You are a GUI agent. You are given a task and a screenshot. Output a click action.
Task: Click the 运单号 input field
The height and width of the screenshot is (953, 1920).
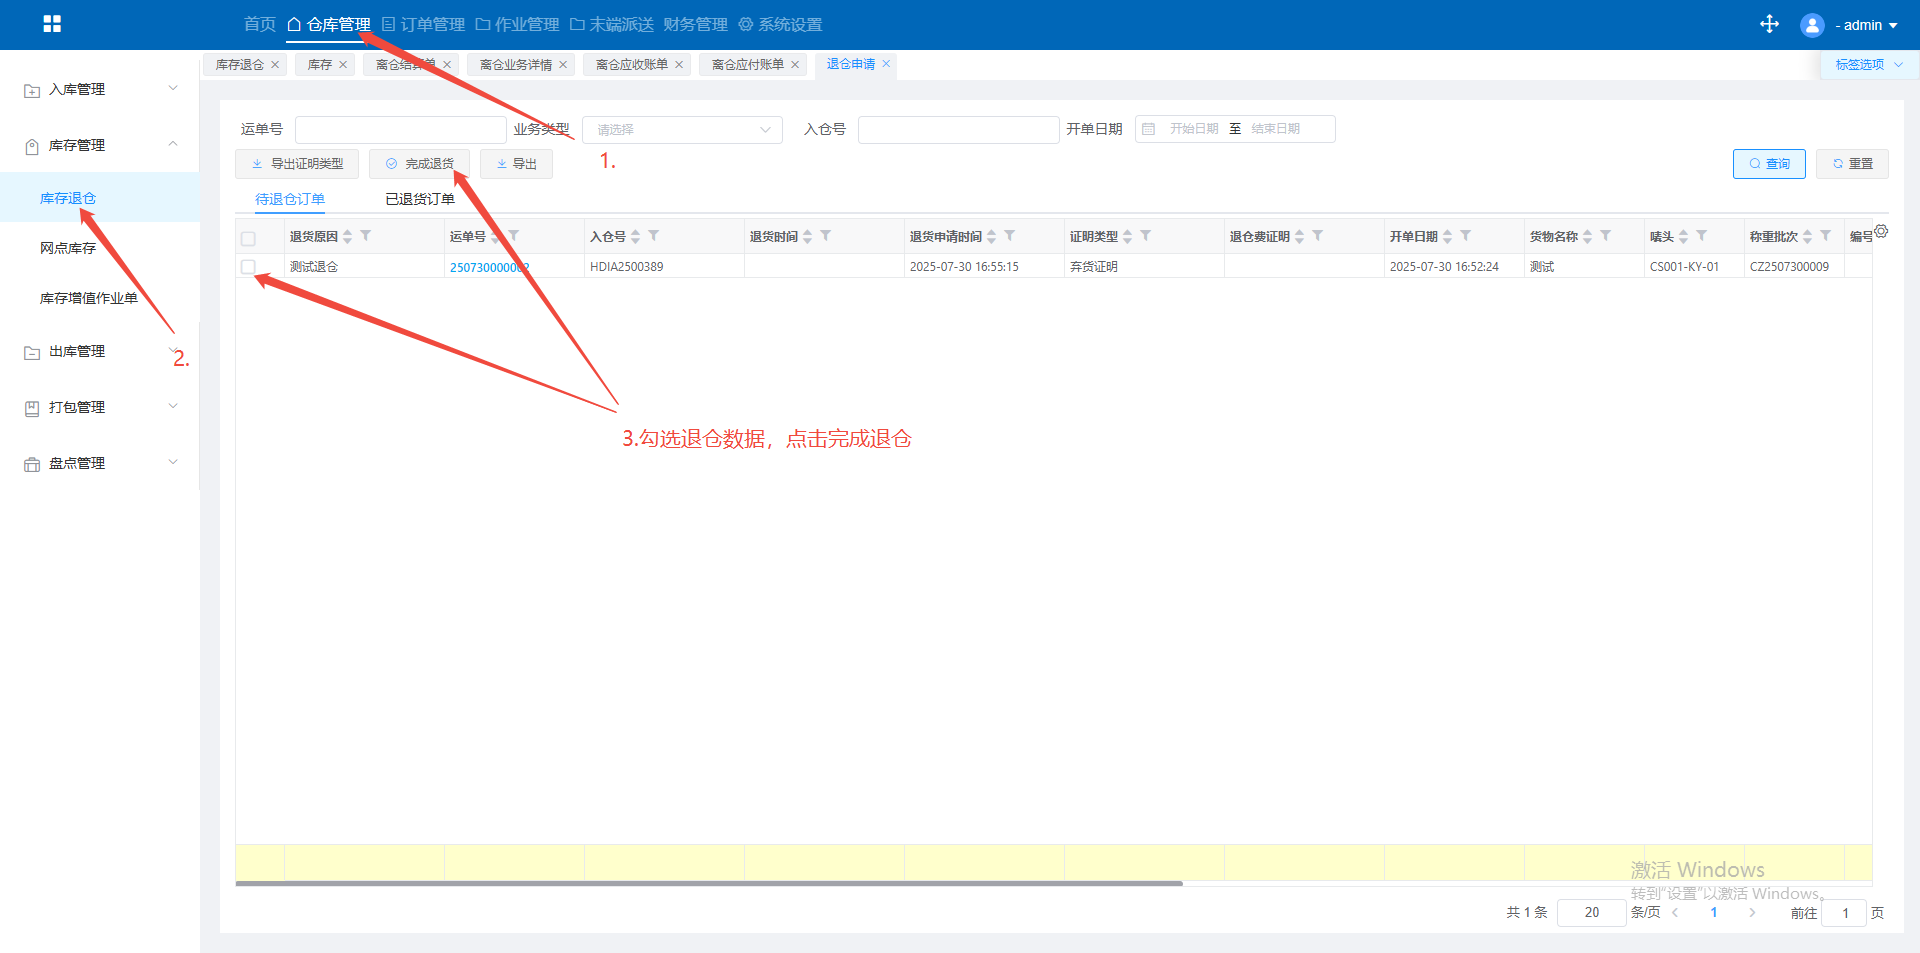(400, 130)
